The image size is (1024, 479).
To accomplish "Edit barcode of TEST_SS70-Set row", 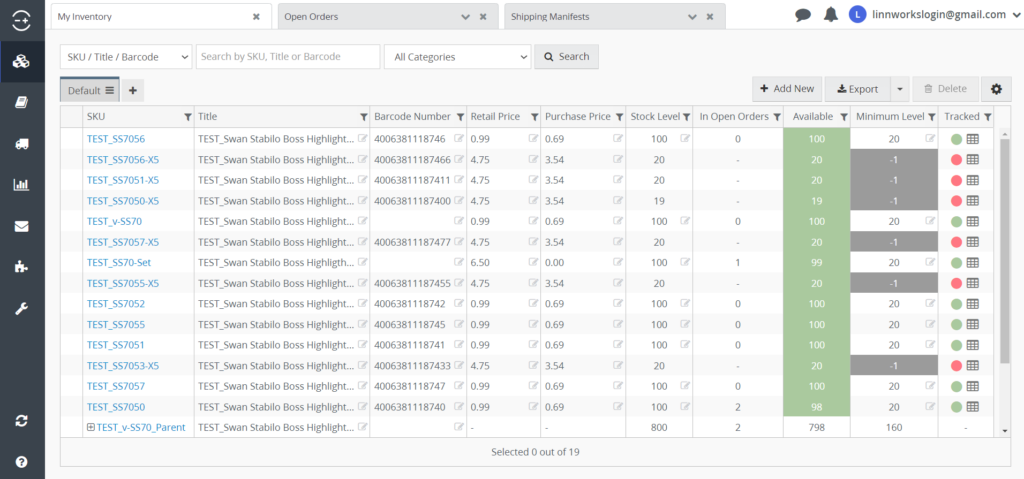I will click(460, 262).
